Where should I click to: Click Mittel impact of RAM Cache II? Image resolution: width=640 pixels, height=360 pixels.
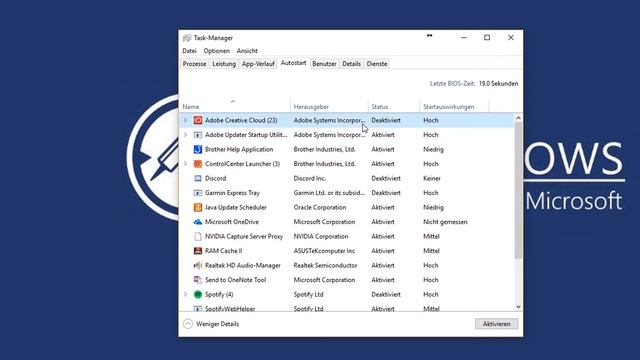pyautogui.click(x=431, y=251)
